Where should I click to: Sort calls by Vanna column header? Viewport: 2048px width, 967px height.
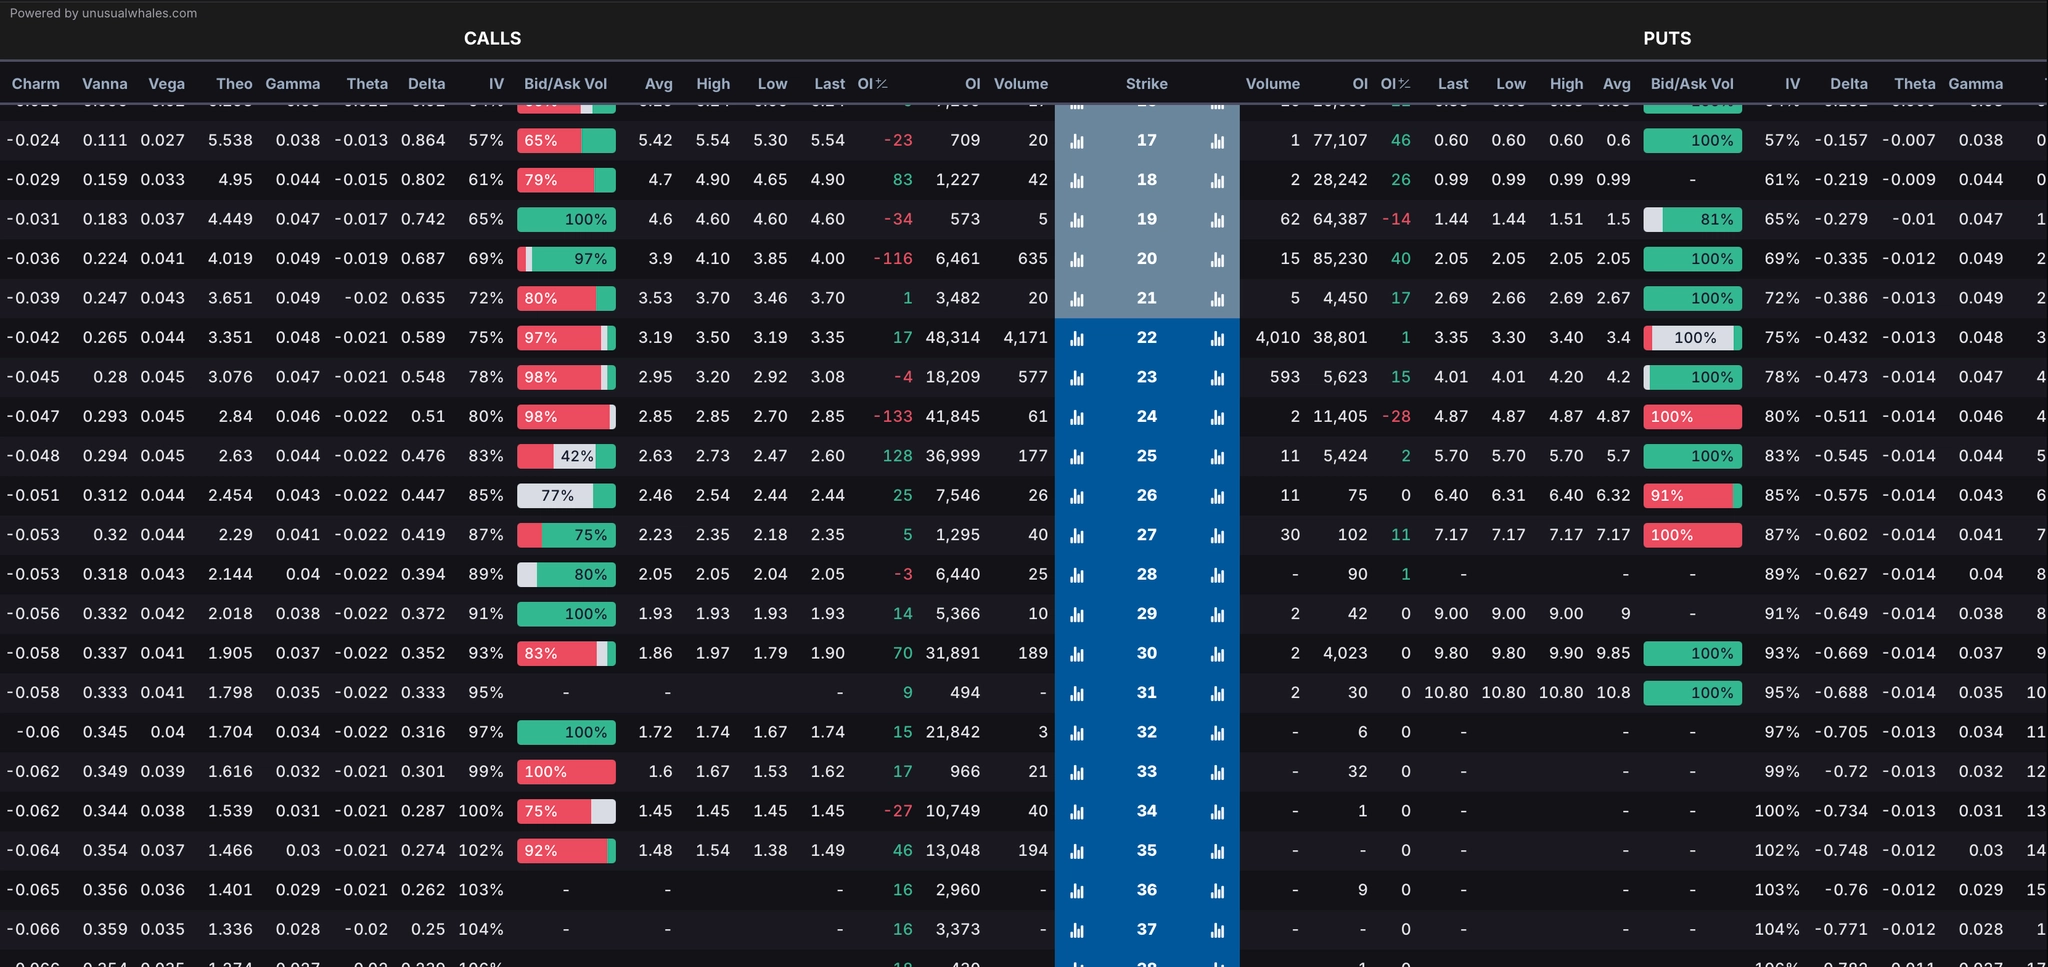[x=105, y=84]
